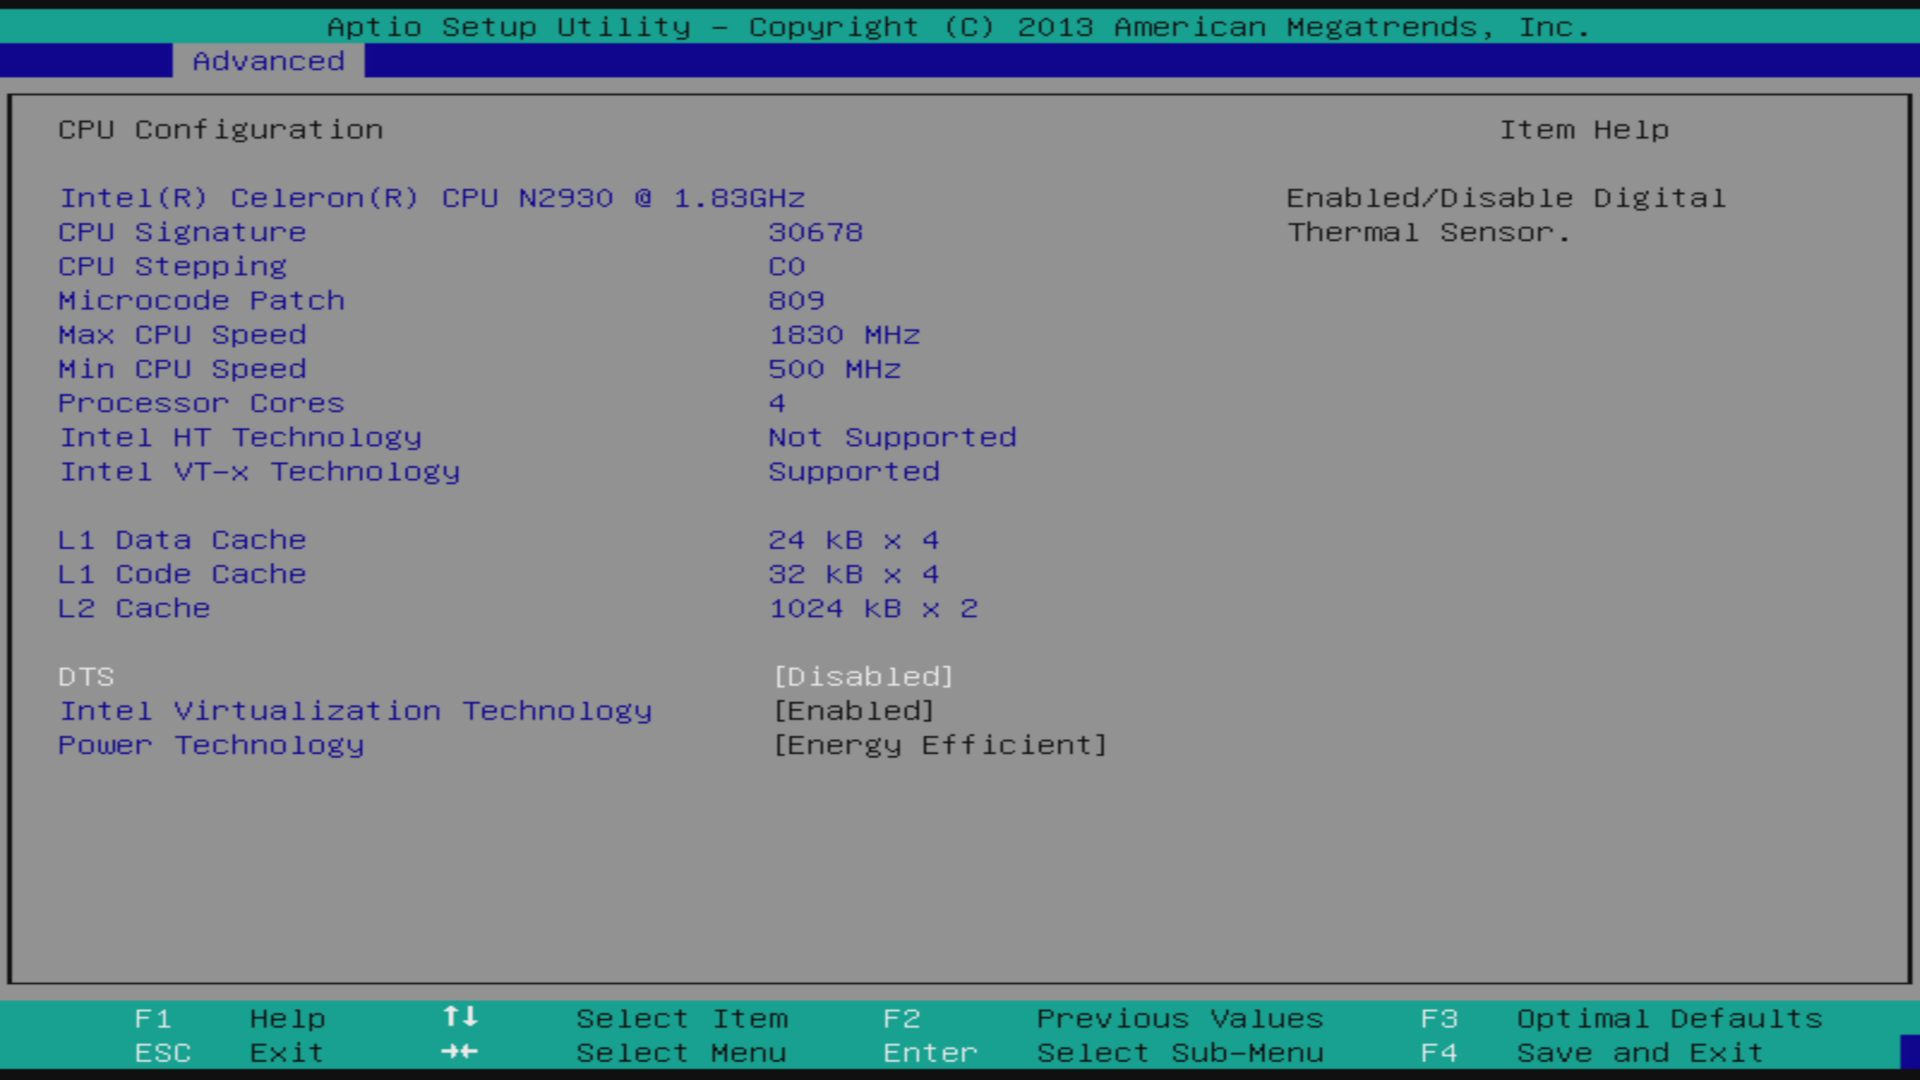Click the L1 Data Cache label
The height and width of the screenshot is (1080, 1920).
182,540
